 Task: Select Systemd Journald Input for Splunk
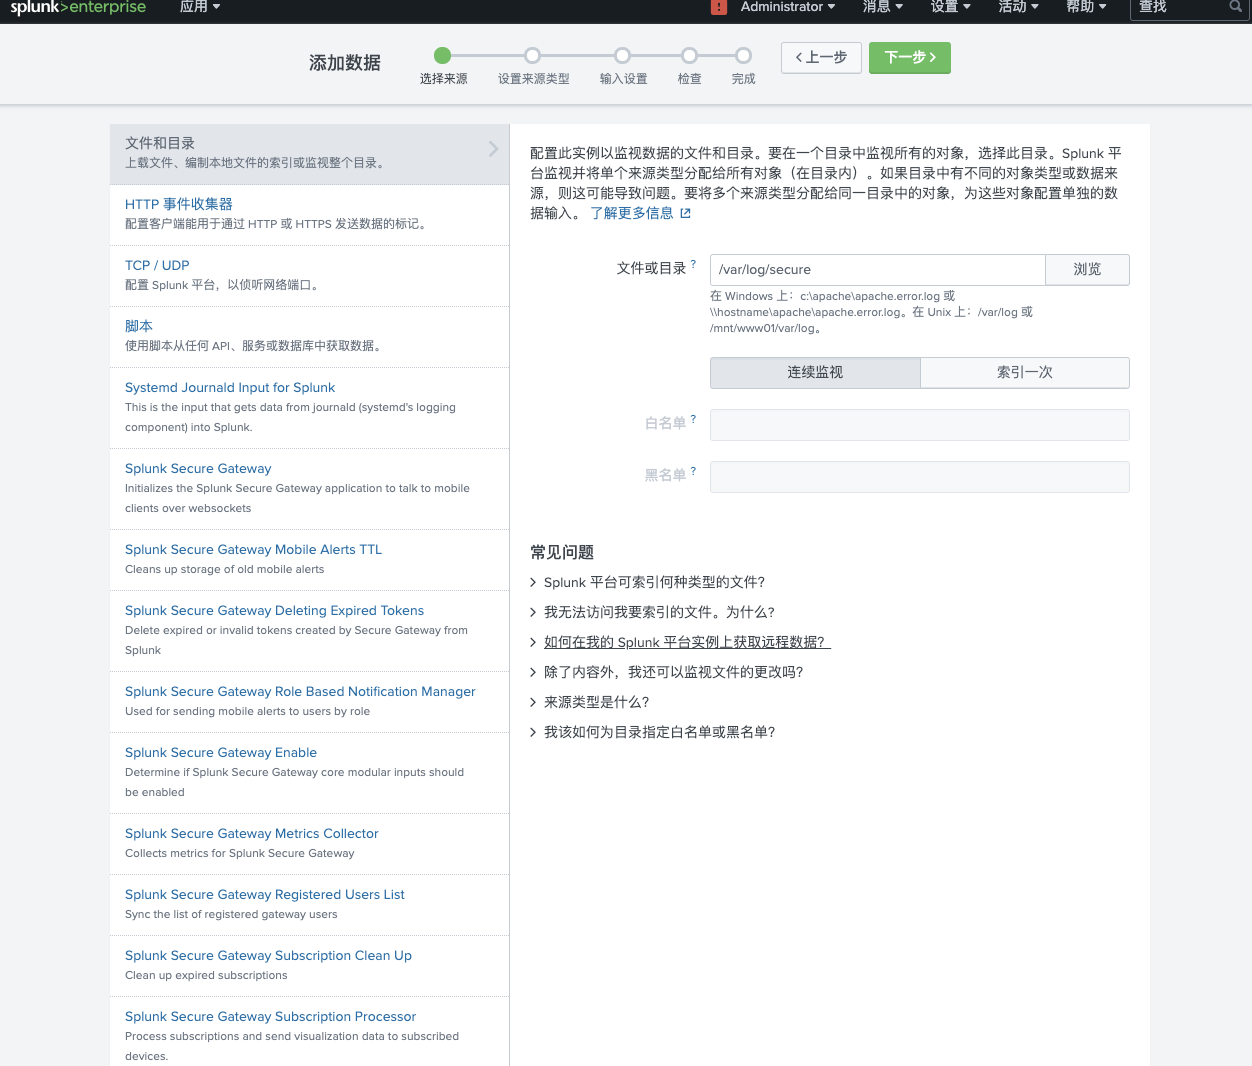pos(310,408)
